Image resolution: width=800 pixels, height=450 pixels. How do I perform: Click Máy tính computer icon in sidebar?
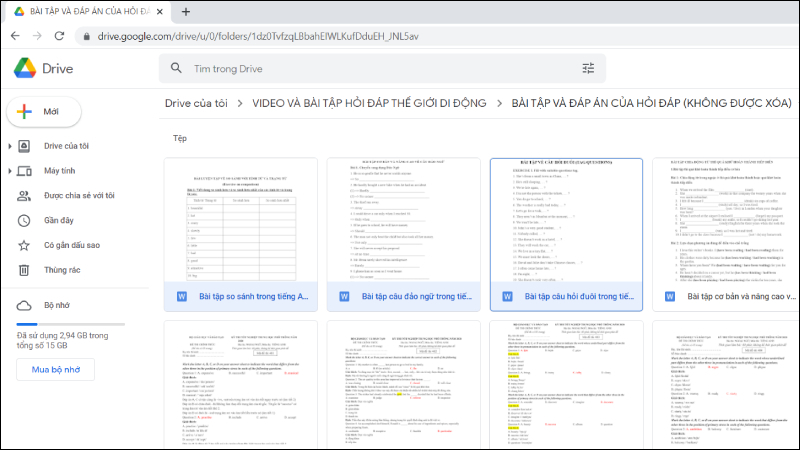click(24, 171)
